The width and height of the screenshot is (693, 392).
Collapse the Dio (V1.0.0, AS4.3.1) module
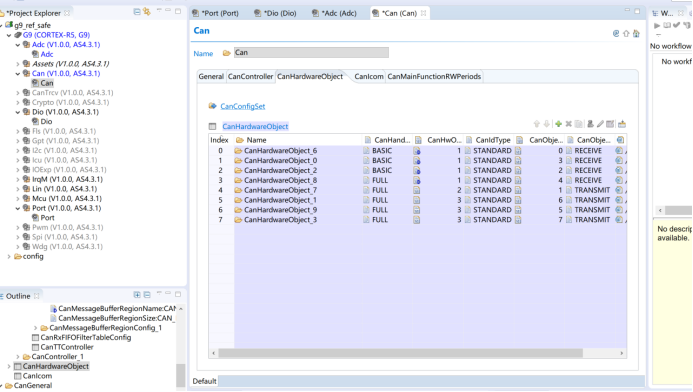[x=18, y=112]
